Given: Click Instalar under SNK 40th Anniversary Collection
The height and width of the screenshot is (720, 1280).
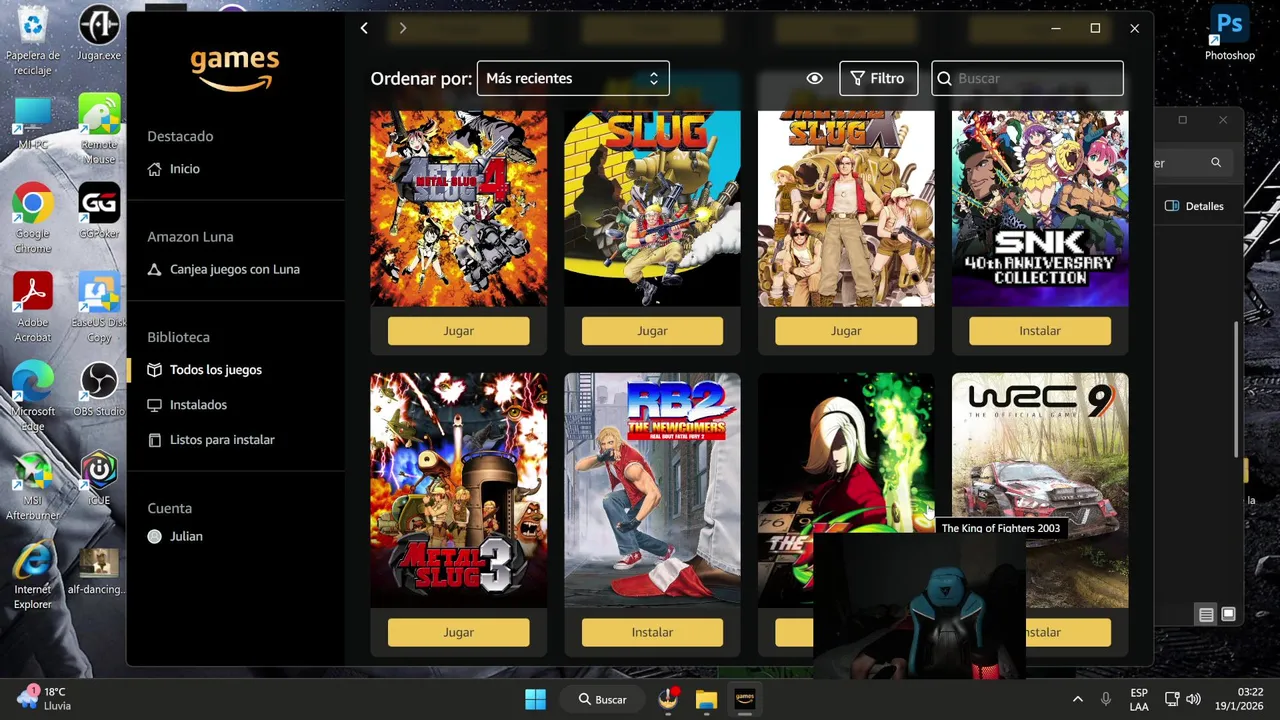Looking at the screenshot, I should [1040, 331].
